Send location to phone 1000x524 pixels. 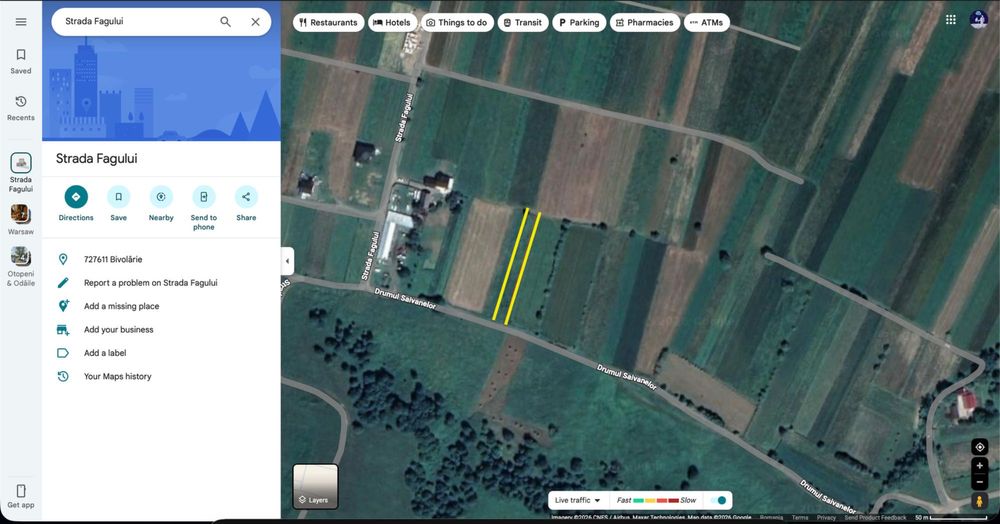tap(203, 208)
